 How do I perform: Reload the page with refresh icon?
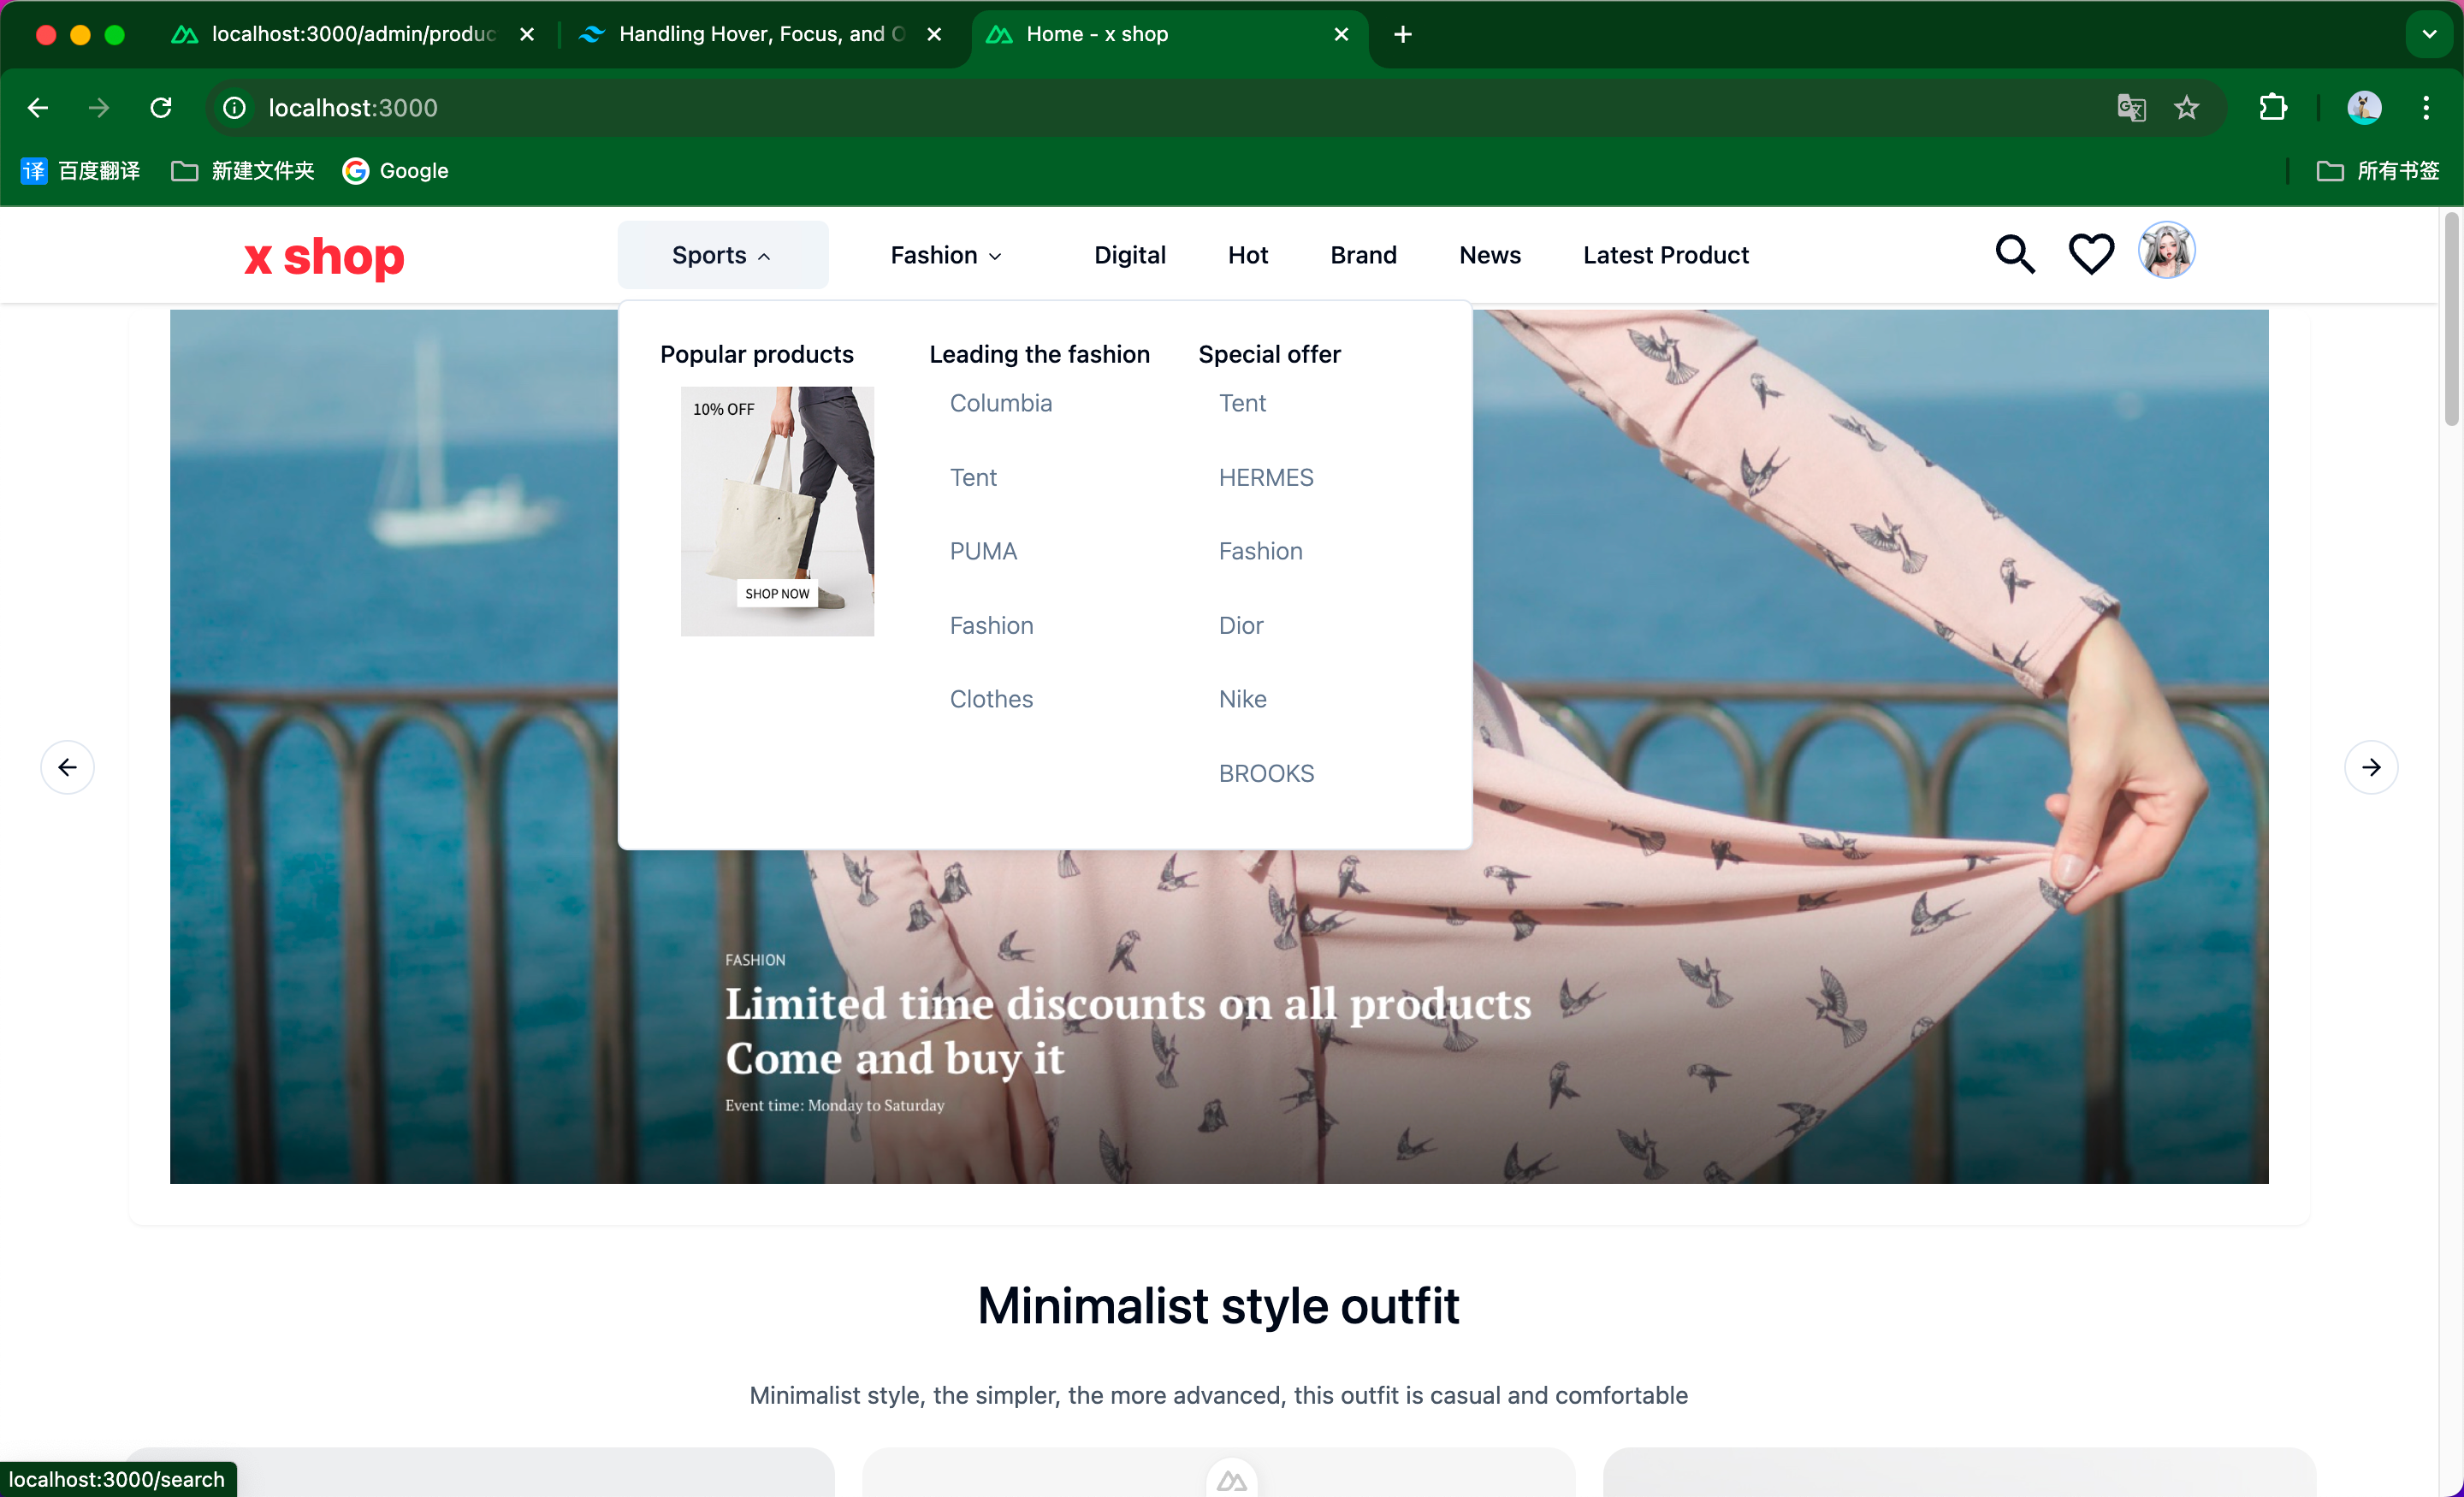point(161,107)
